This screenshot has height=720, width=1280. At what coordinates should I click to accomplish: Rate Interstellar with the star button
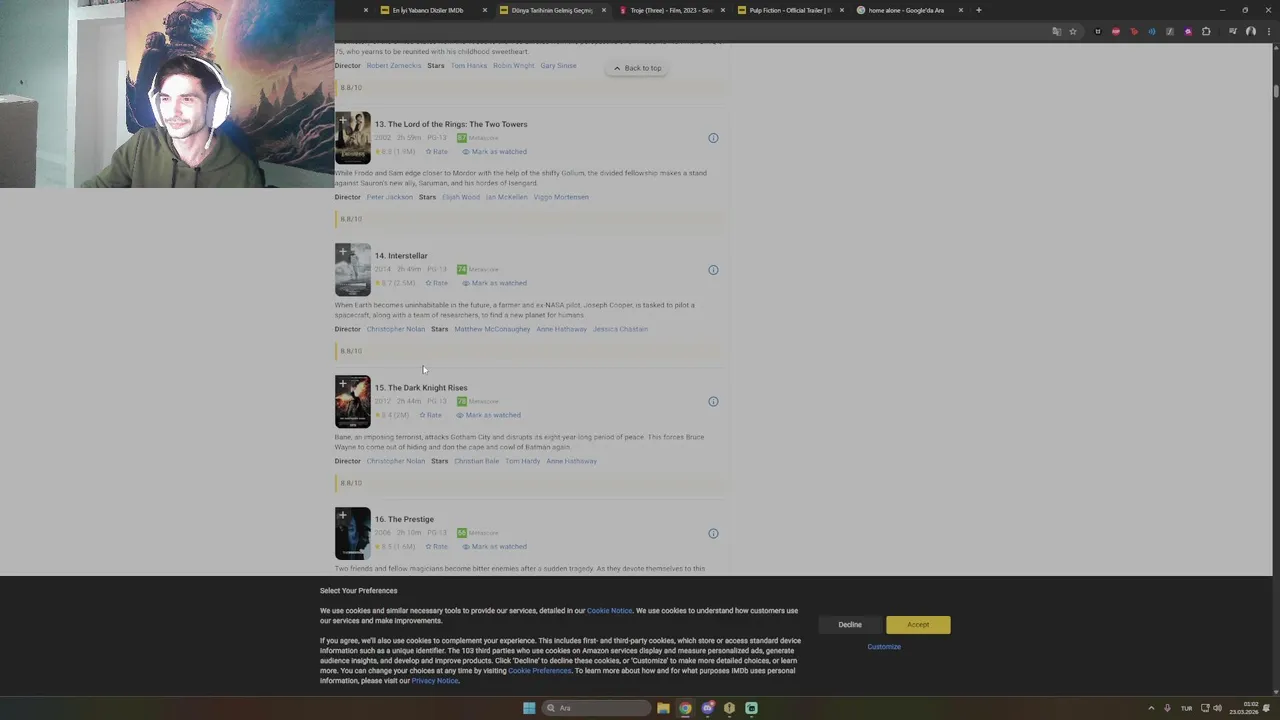[437, 283]
